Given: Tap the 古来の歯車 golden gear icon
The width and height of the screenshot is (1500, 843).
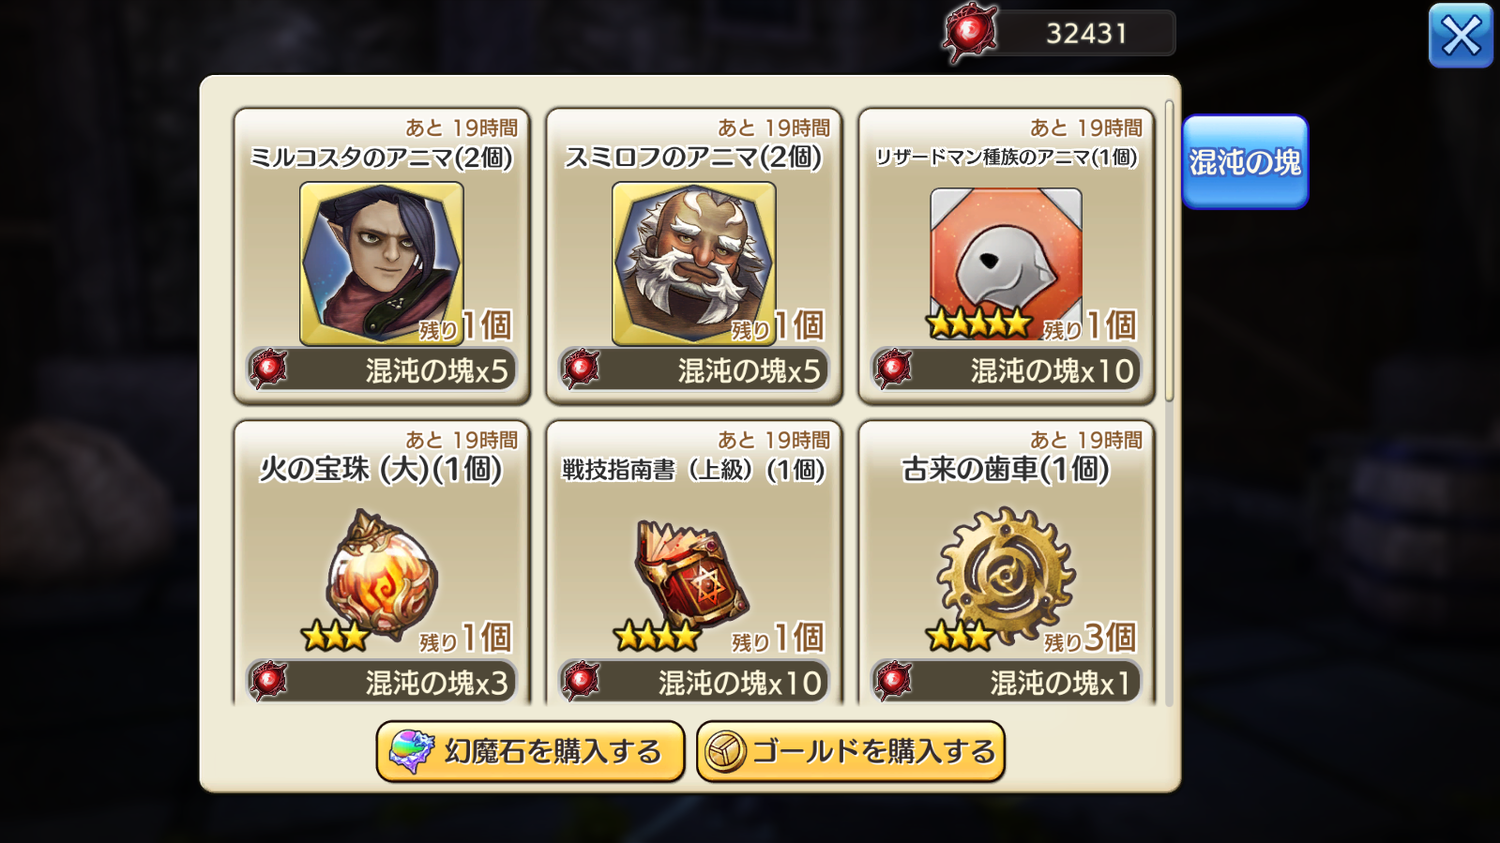Looking at the screenshot, I should [x=1006, y=574].
